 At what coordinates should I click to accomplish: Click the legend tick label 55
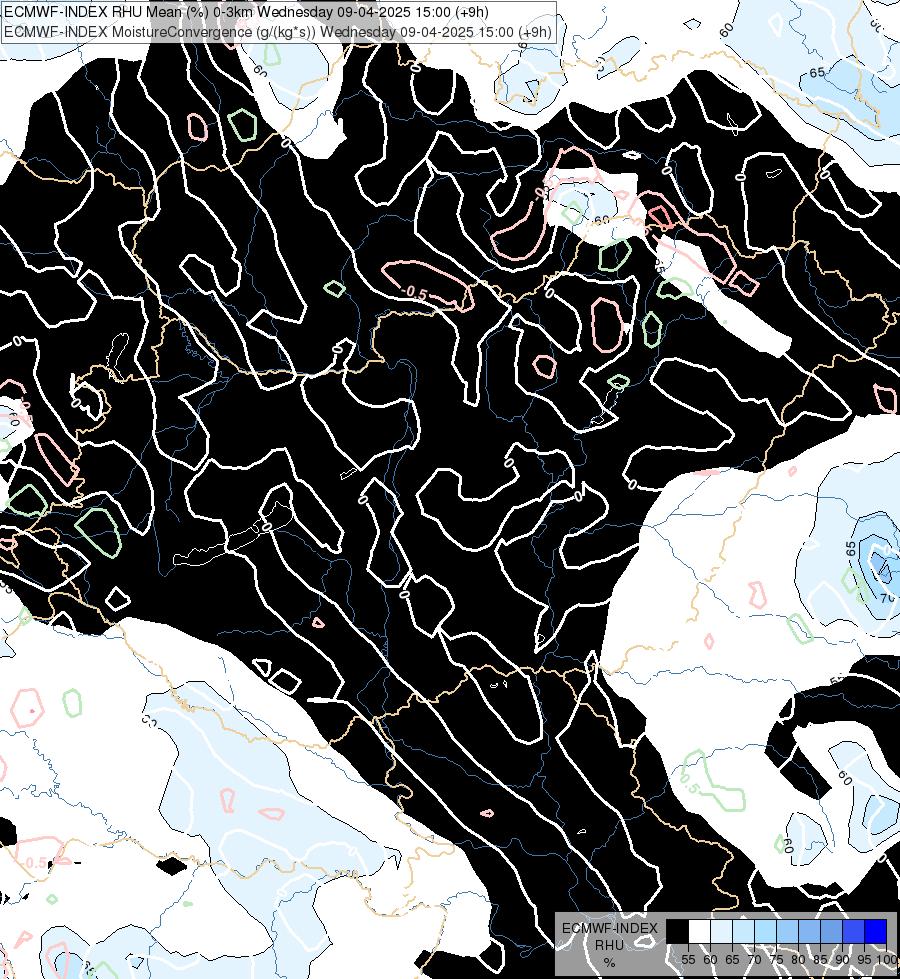click(688, 960)
